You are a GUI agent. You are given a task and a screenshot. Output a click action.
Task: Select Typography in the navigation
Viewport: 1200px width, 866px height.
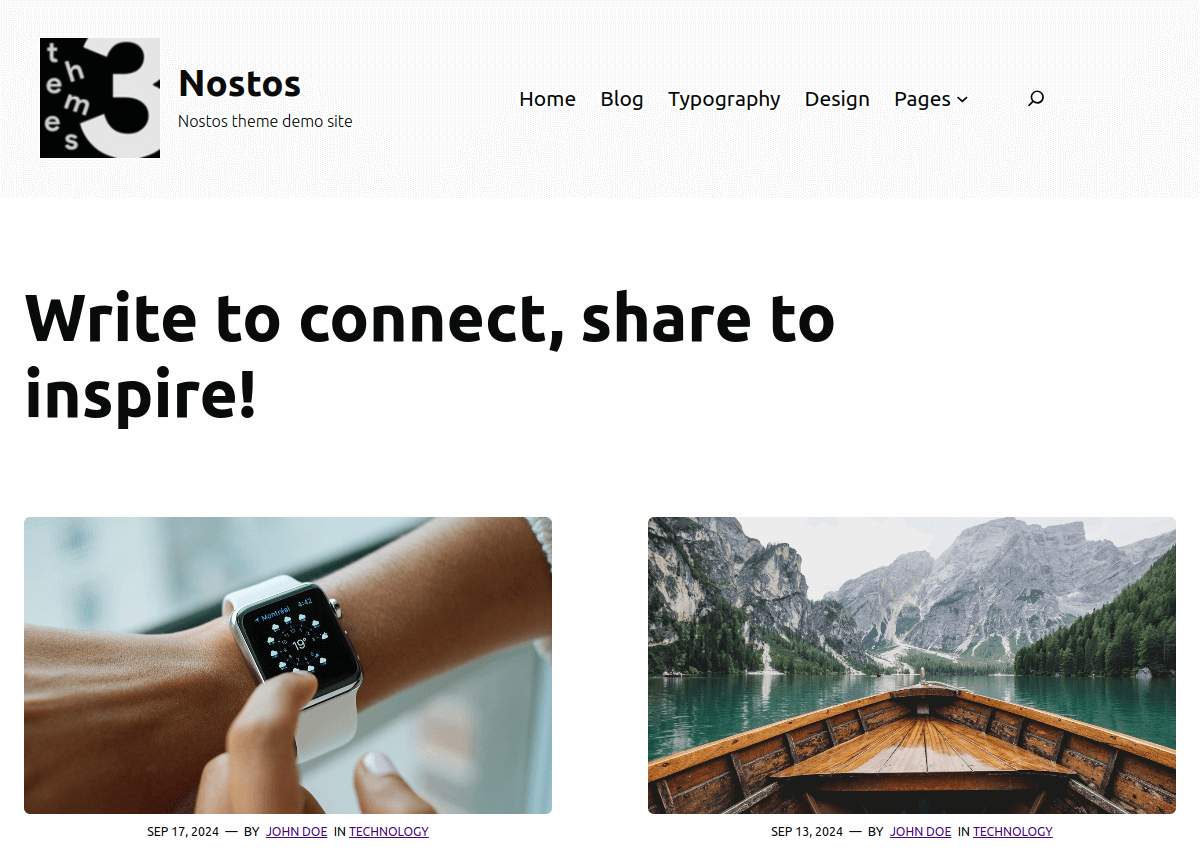coord(724,99)
